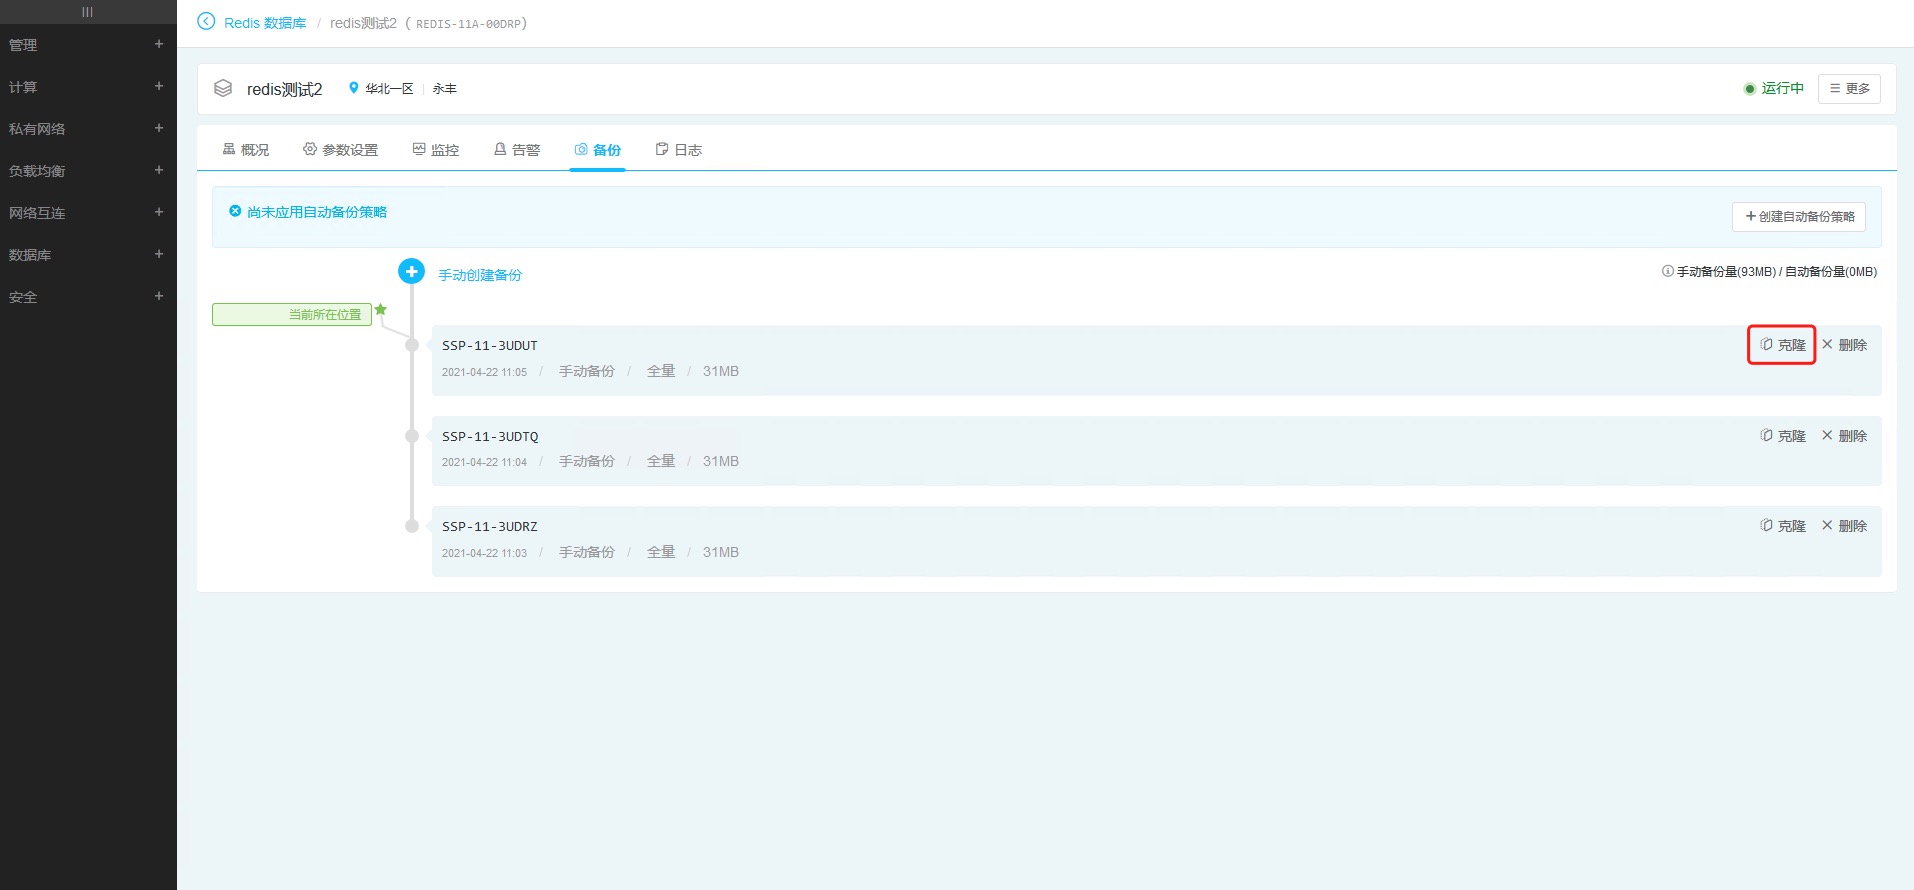Open the 日志 tab
Screen dimensions: 1914x890
click(679, 150)
